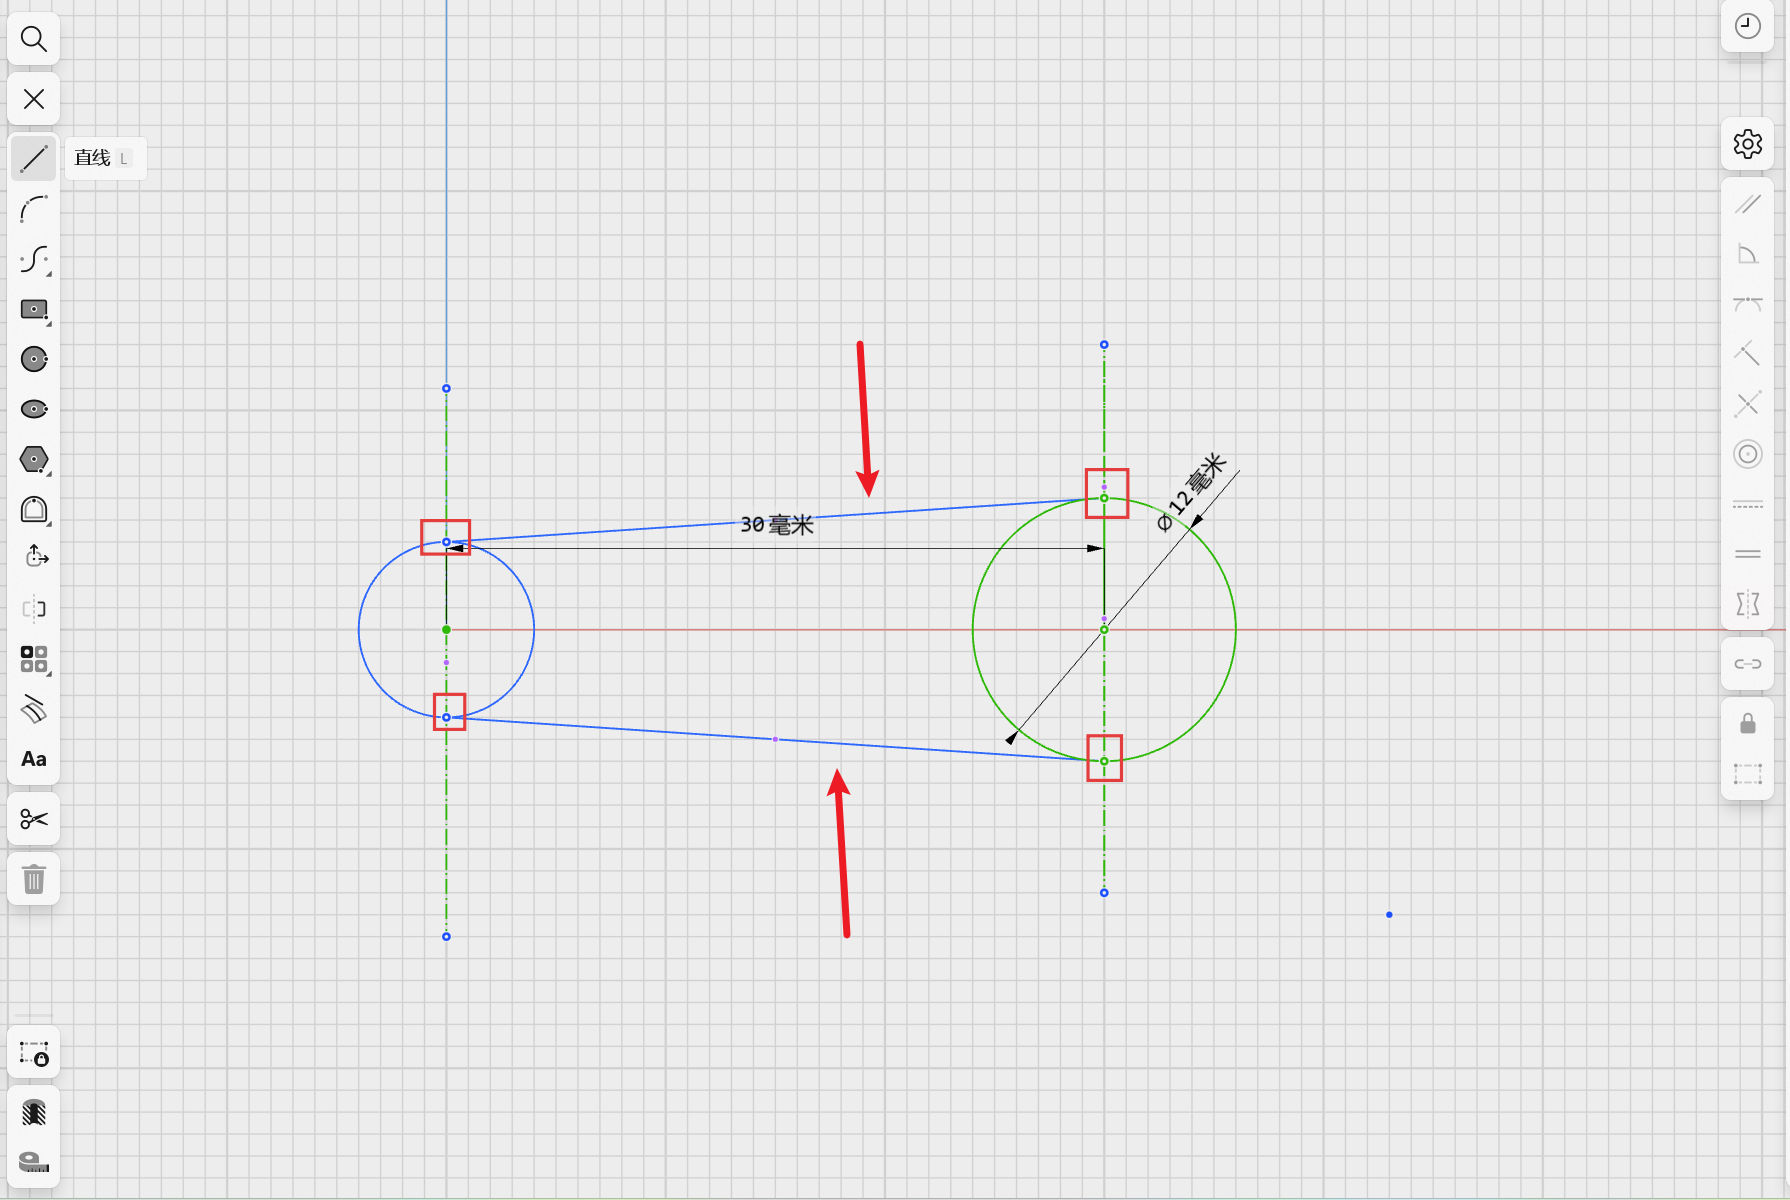Apply the Perpendicular constraint
The height and width of the screenshot is (1200, 1790).
coord(1747,354)
